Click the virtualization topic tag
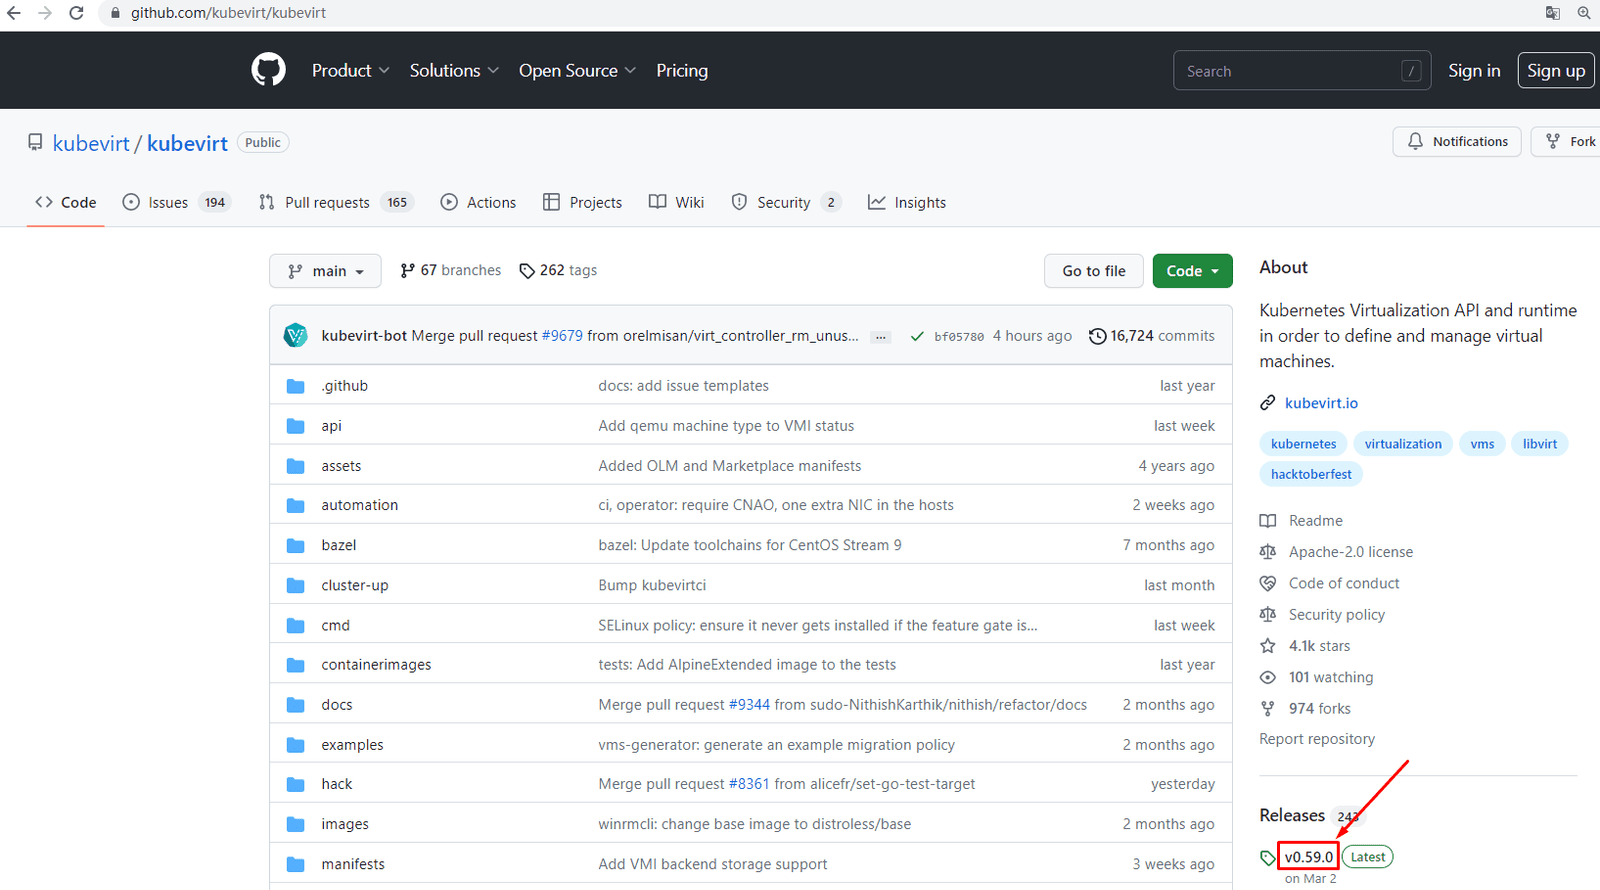Viewport: 1600px width, 890px height. coord(1403,444)
